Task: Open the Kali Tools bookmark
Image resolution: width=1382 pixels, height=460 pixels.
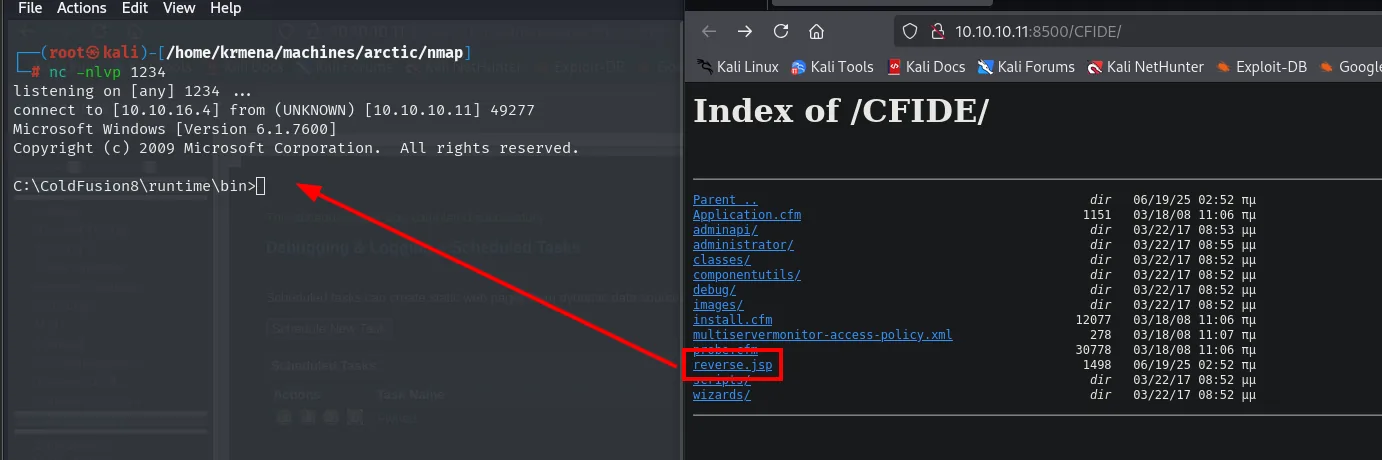Action: 832,67
